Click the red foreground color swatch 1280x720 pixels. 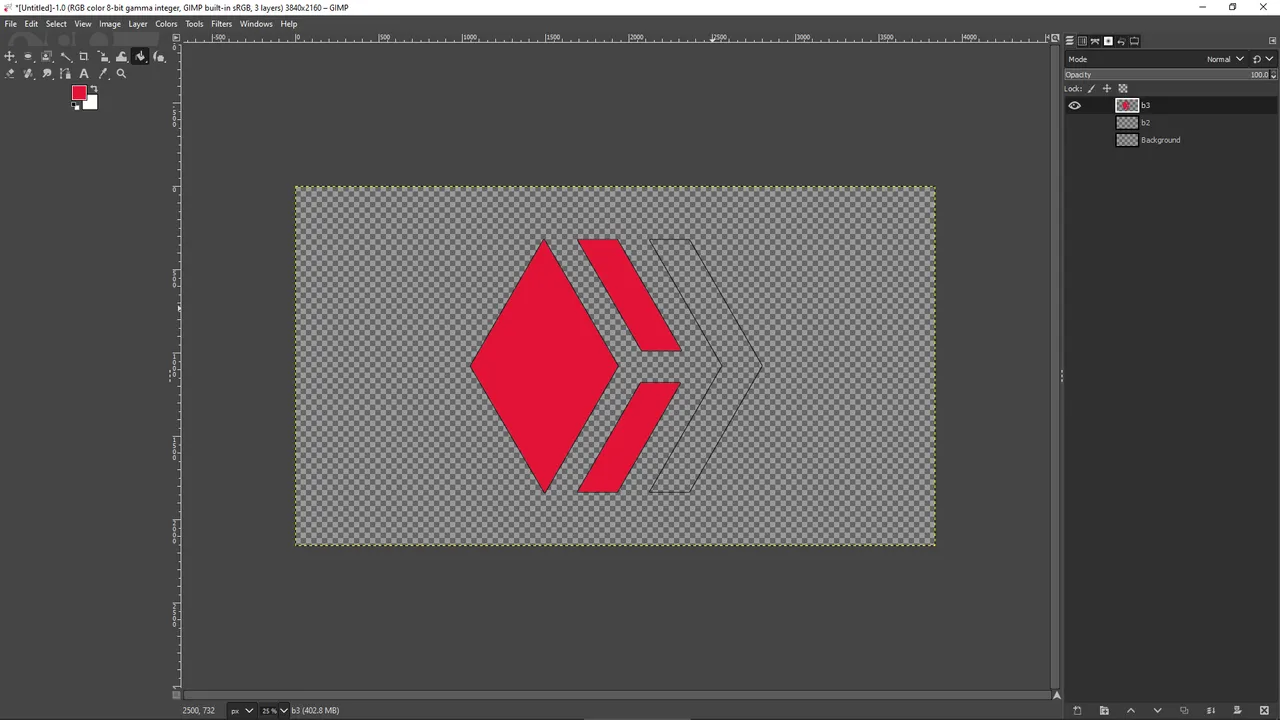78,92
